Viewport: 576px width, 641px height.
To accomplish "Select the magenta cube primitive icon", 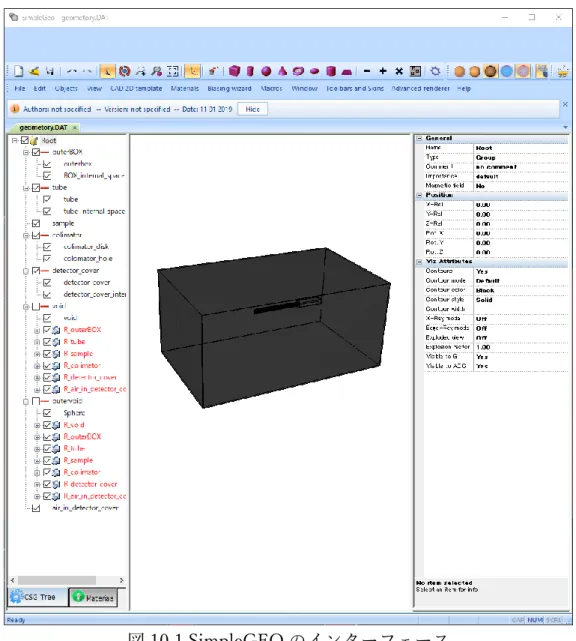I will 234,71.
